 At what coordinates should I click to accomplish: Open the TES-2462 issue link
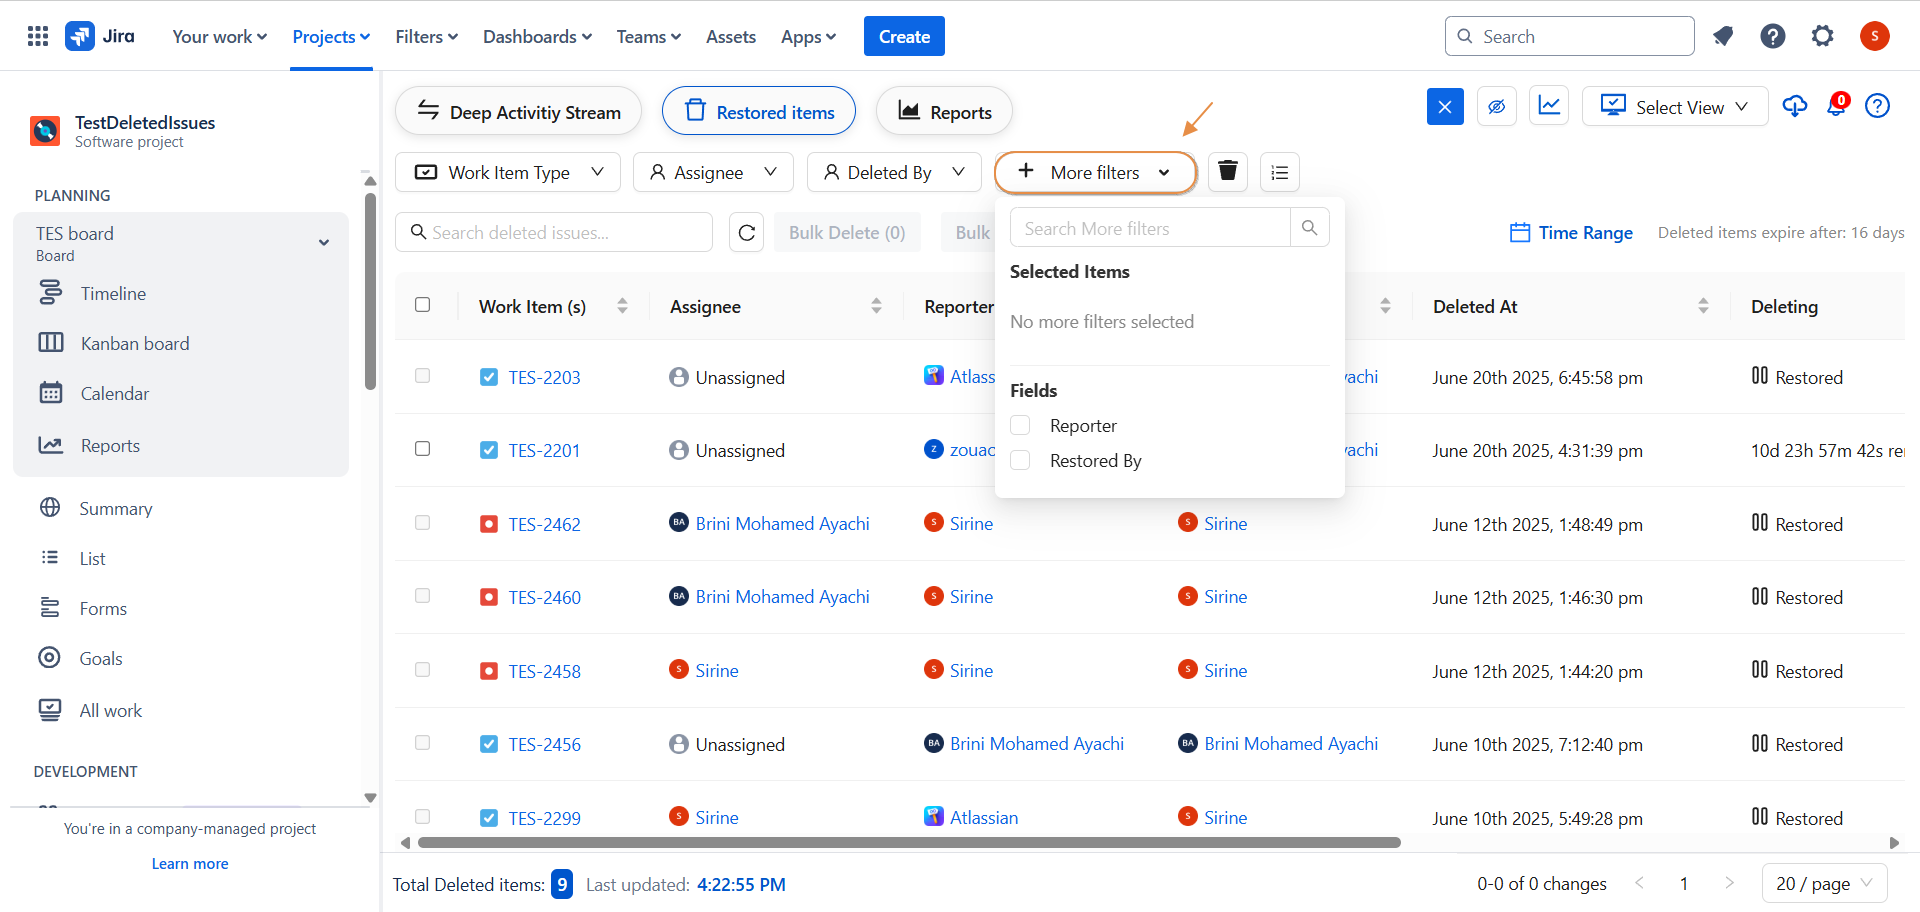tap(544, 524)
